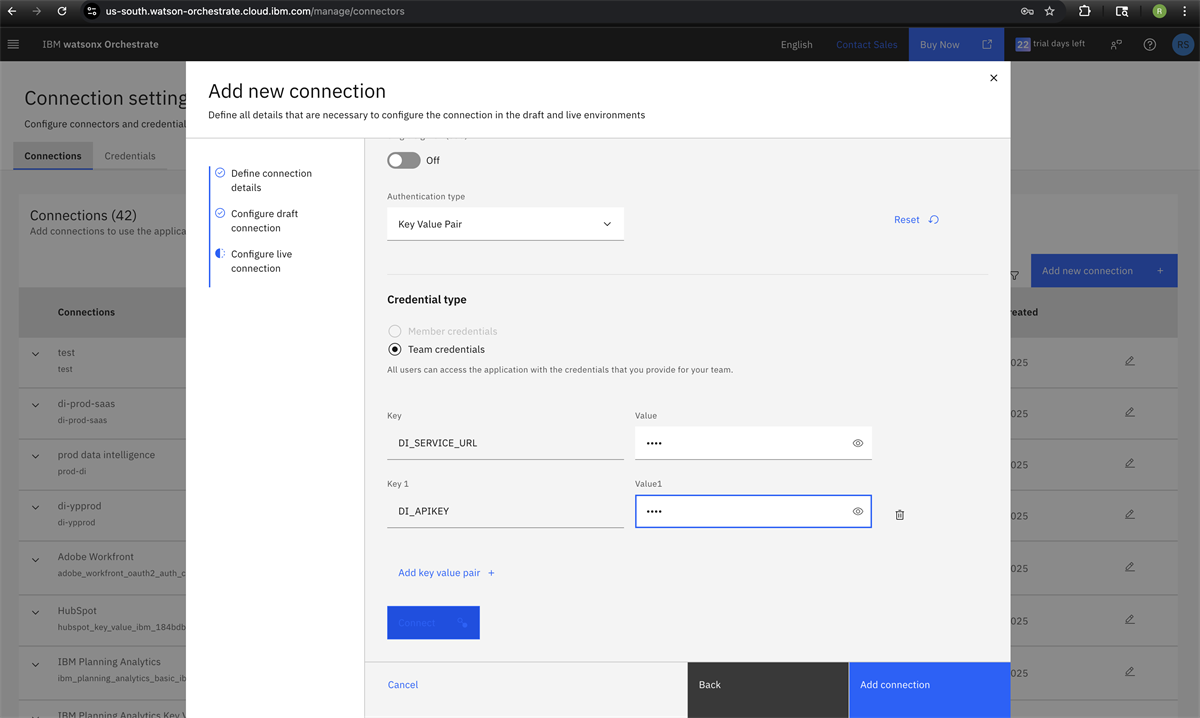
Task: Open the team members icon
Action: click(x=1116, y=44)
